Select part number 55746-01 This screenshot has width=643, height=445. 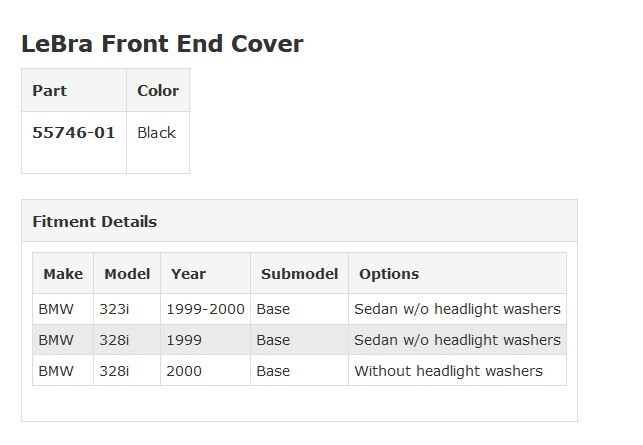tap(74, 132)
